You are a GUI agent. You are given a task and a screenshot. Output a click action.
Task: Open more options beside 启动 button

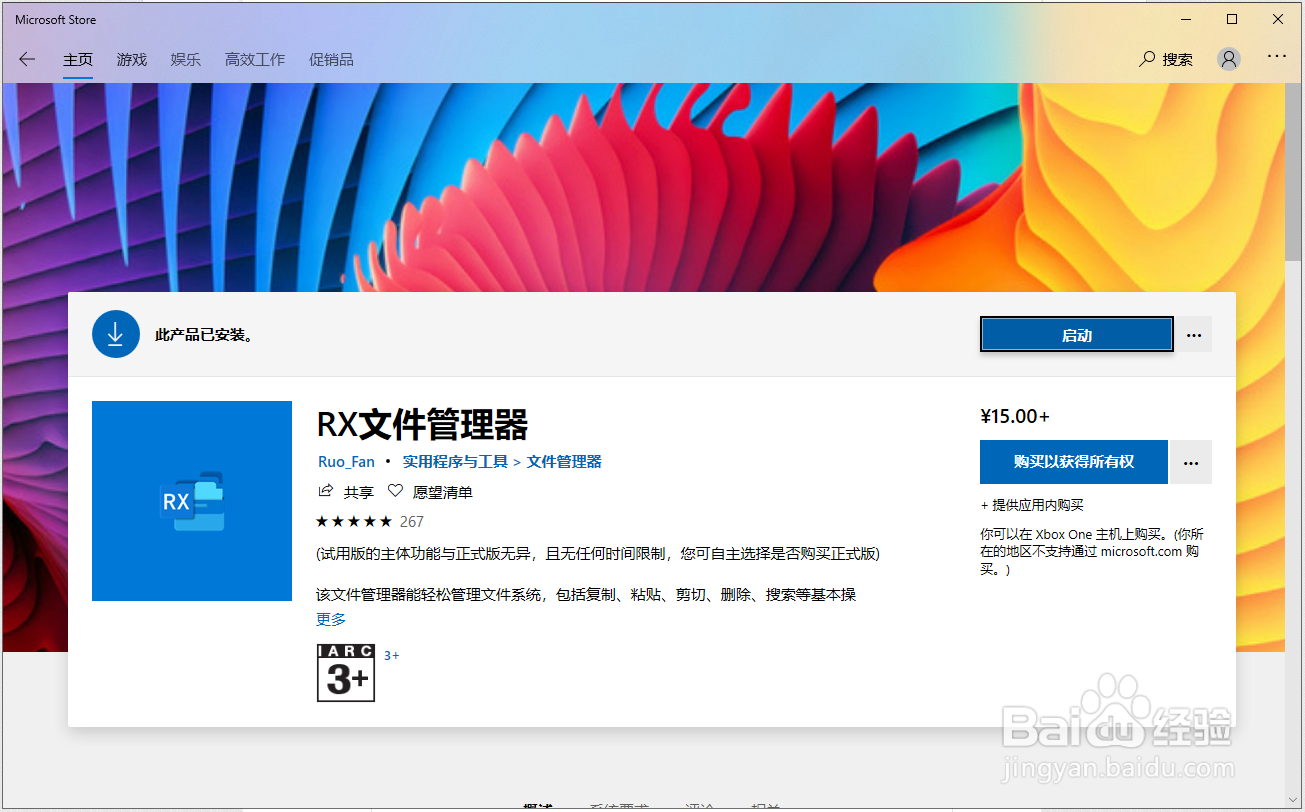click(x=1194, y=335)
